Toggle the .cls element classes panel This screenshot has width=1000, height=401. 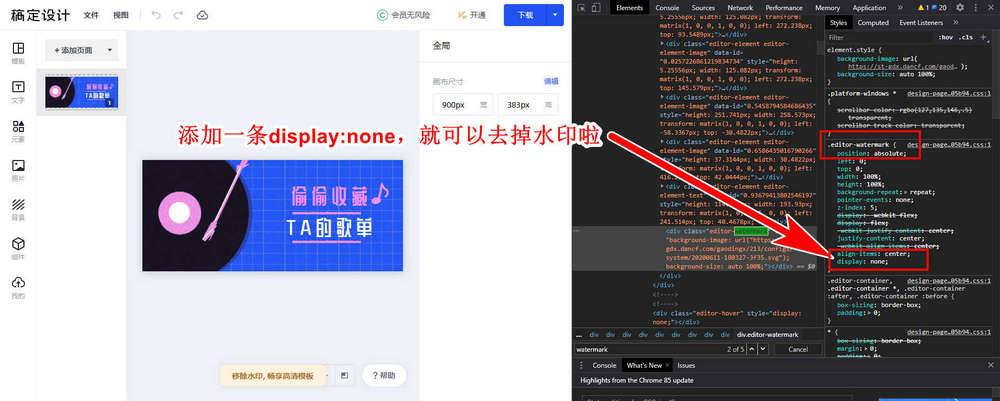point(966,38)
